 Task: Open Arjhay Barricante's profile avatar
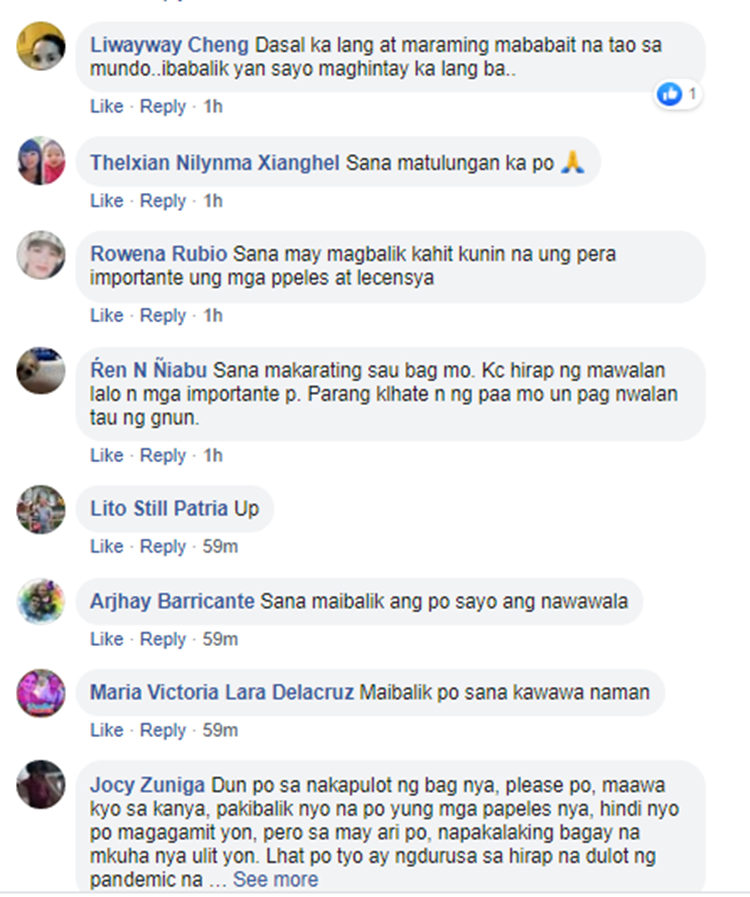click(41, 601)
